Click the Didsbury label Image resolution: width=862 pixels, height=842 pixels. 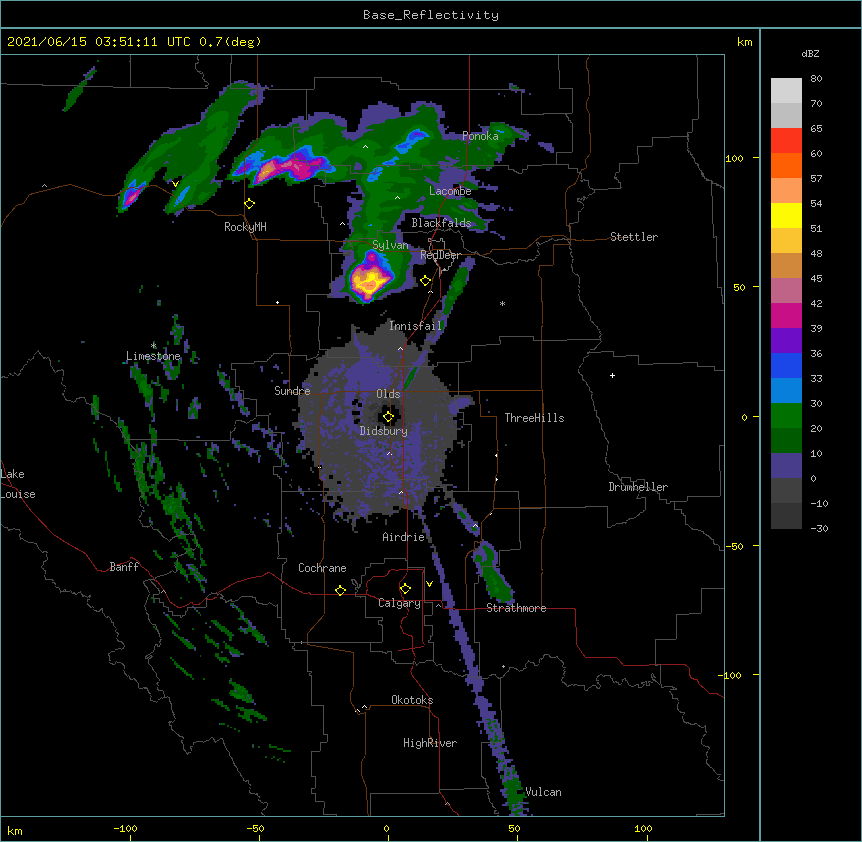point(384,431)
